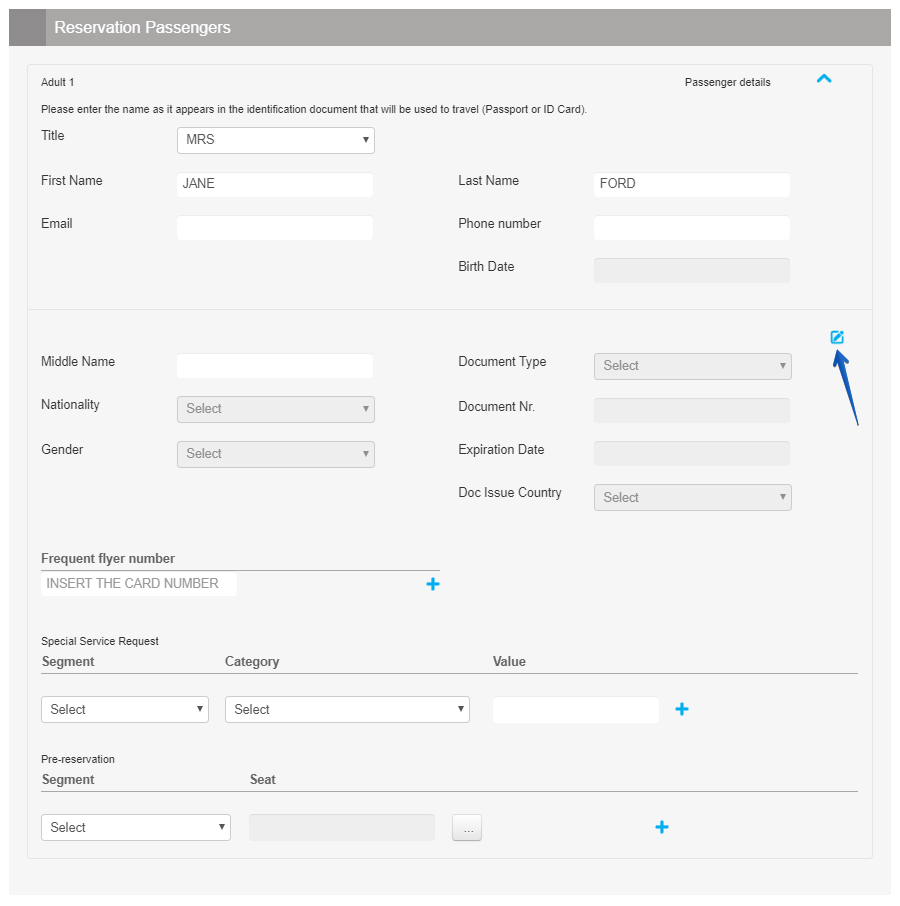Open the Title dropdown showing MRS

pos(275,140)
